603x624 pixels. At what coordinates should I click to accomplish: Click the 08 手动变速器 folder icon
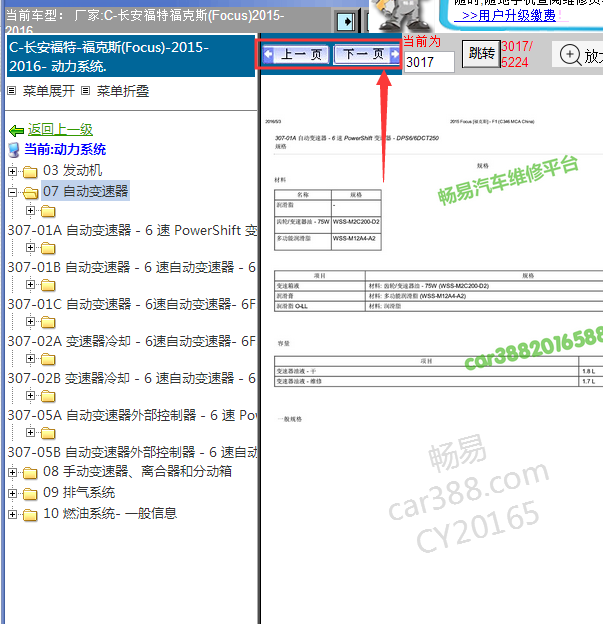pyautogui.click(x=30, y=473)
